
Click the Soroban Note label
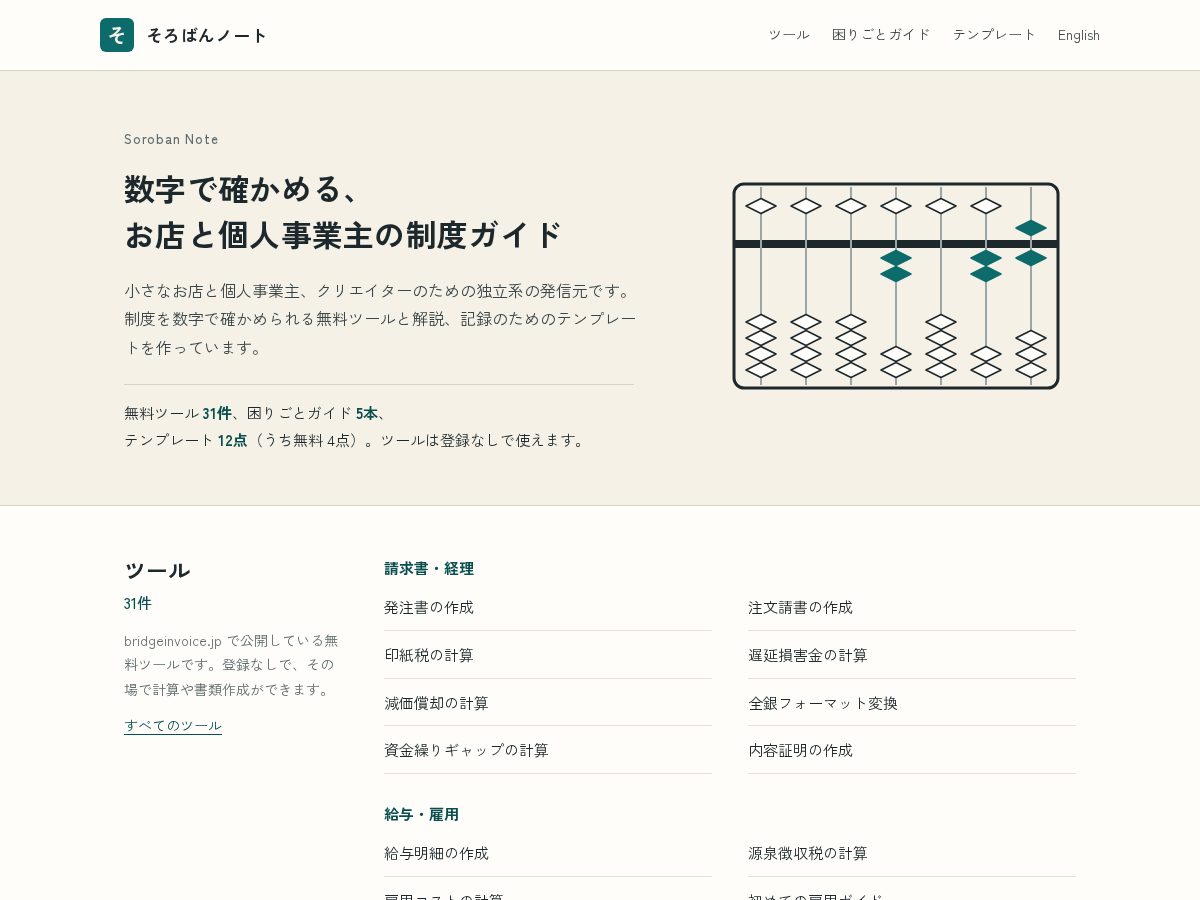coord(171,139)
